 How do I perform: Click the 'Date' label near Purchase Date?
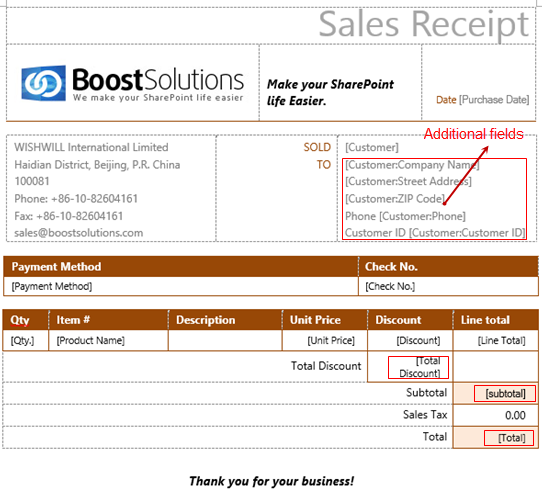(446, 100)
